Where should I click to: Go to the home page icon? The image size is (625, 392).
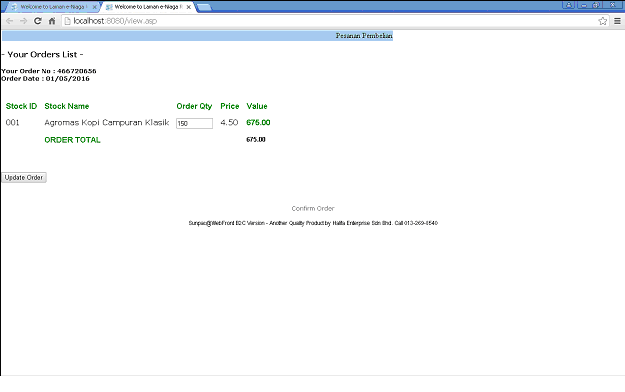[x=52, y=21]
